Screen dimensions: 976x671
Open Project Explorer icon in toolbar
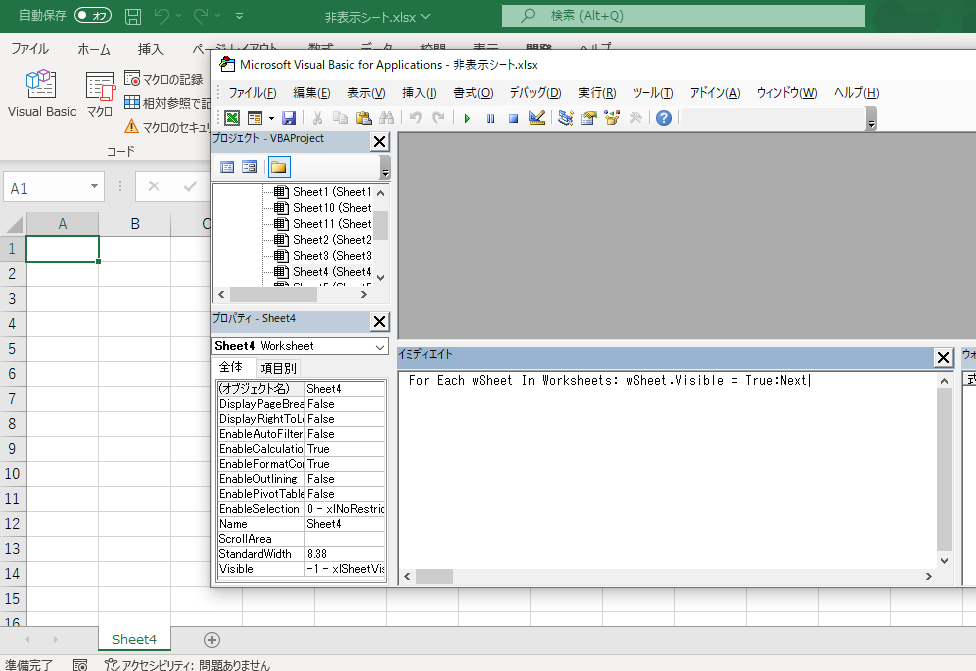(x=565, y=118)
